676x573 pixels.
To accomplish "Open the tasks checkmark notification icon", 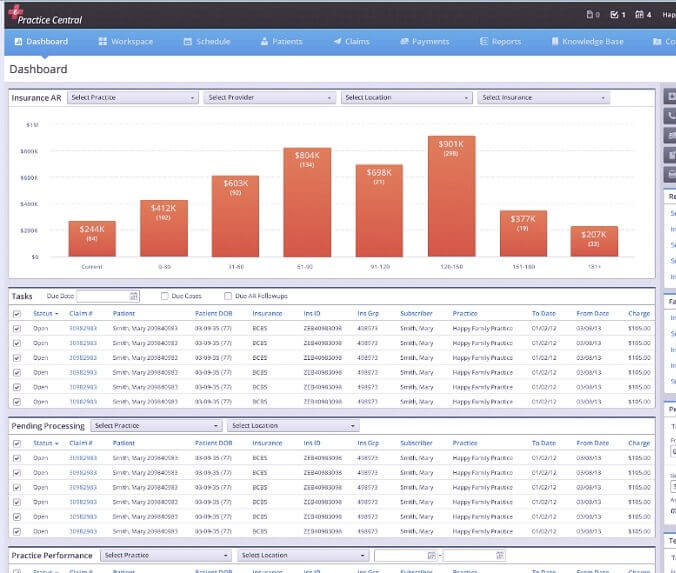I will (615, 15).
